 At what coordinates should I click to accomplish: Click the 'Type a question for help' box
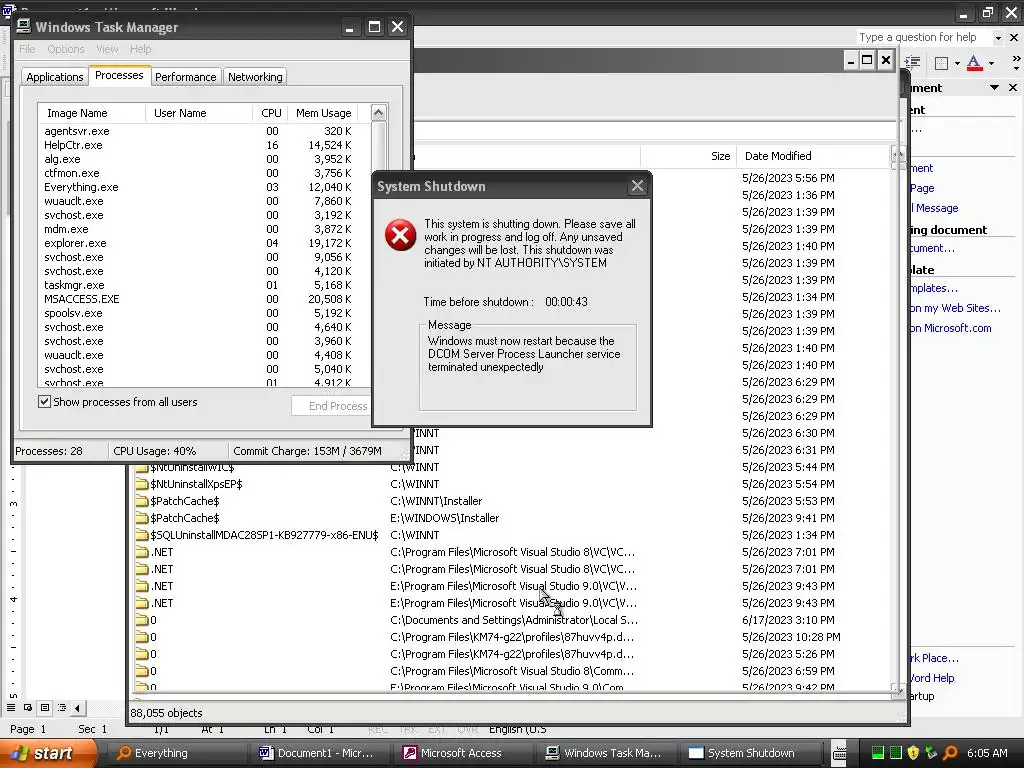click(x=924, y=37)
